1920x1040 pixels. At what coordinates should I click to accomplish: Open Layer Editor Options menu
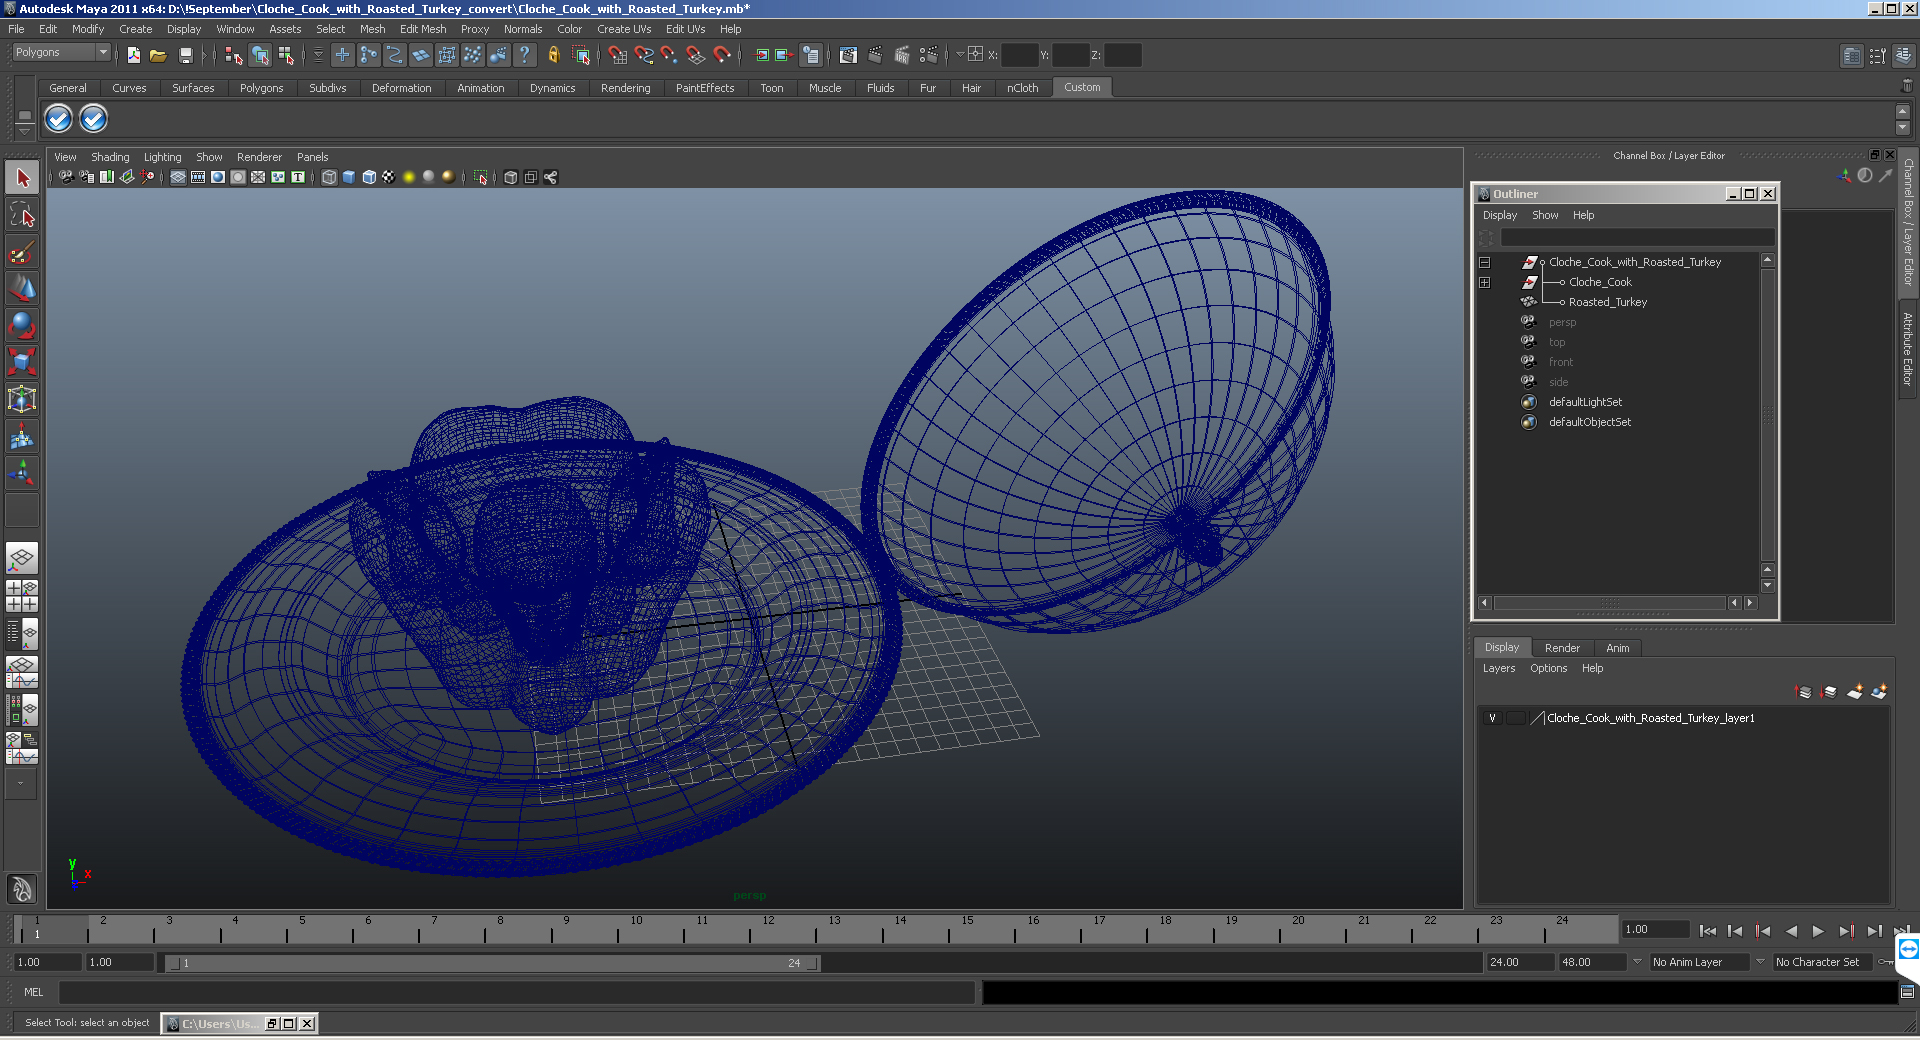[x=1548, y=668]
